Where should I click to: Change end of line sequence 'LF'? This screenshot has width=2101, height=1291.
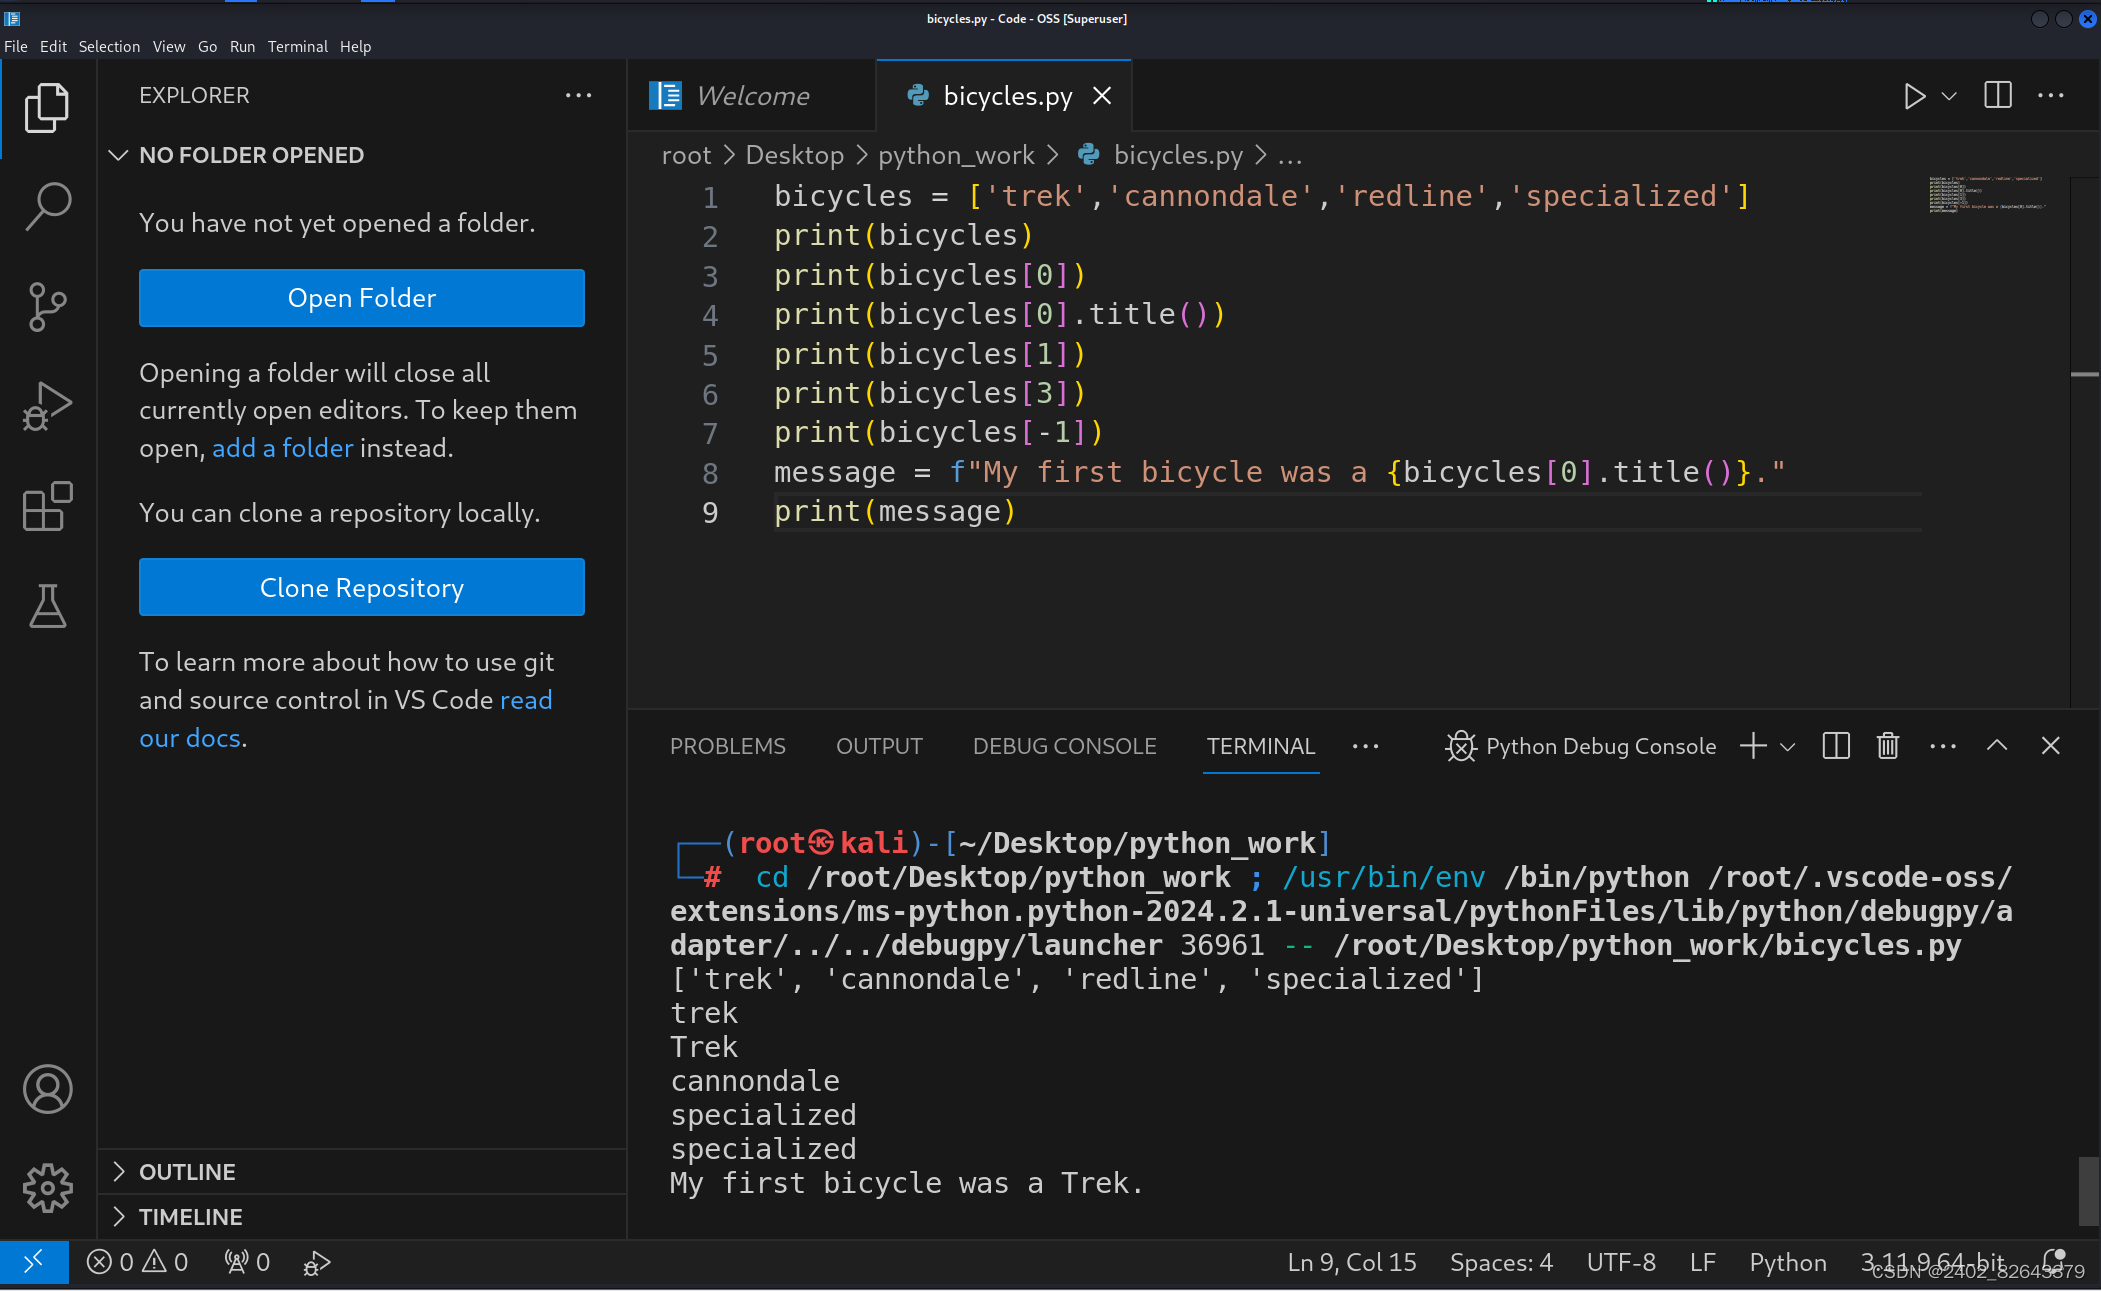click(x=1702, y=1262)
